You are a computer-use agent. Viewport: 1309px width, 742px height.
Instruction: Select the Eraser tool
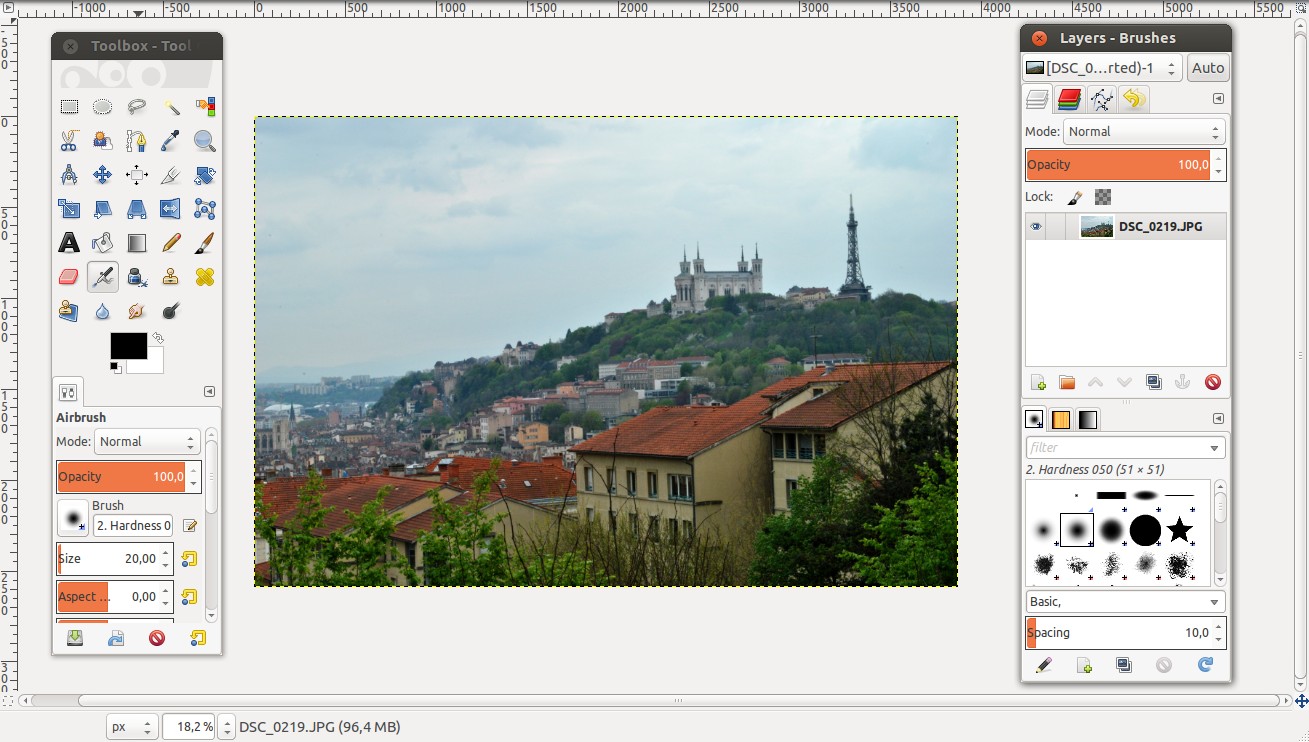68,276
